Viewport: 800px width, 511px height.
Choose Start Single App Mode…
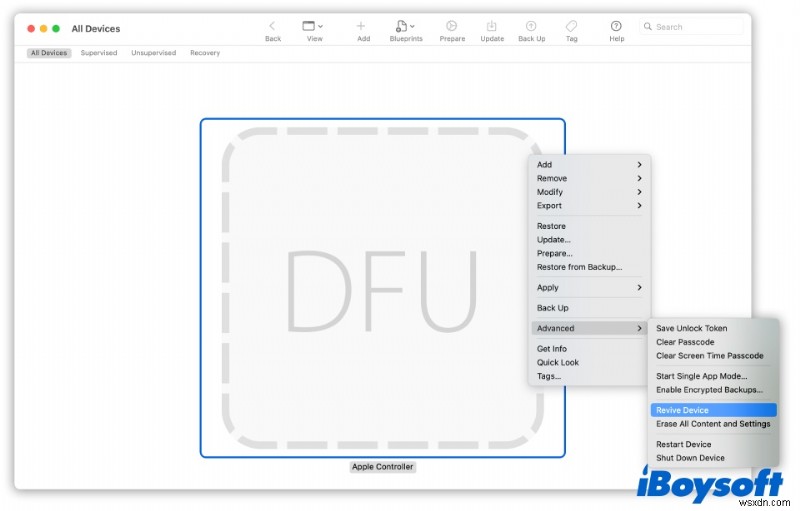coord(714,377)
